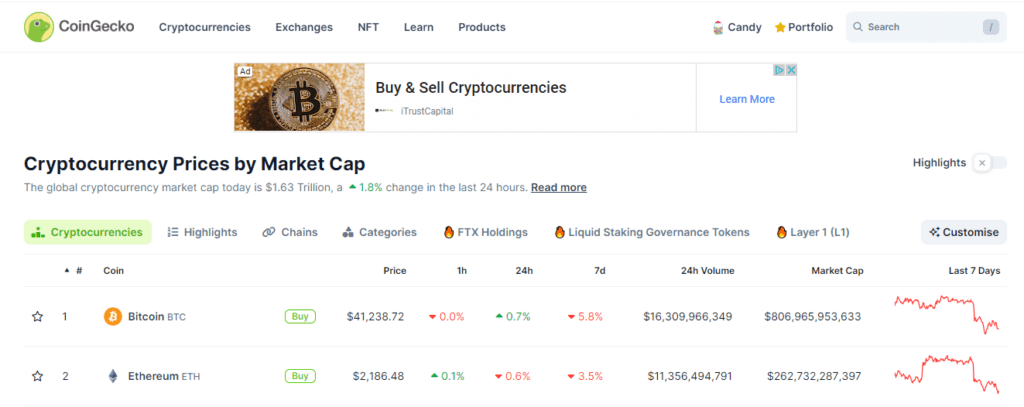The image size is (1024, 407).
Task: Click the Search input field
Action: tap(918, 27)
